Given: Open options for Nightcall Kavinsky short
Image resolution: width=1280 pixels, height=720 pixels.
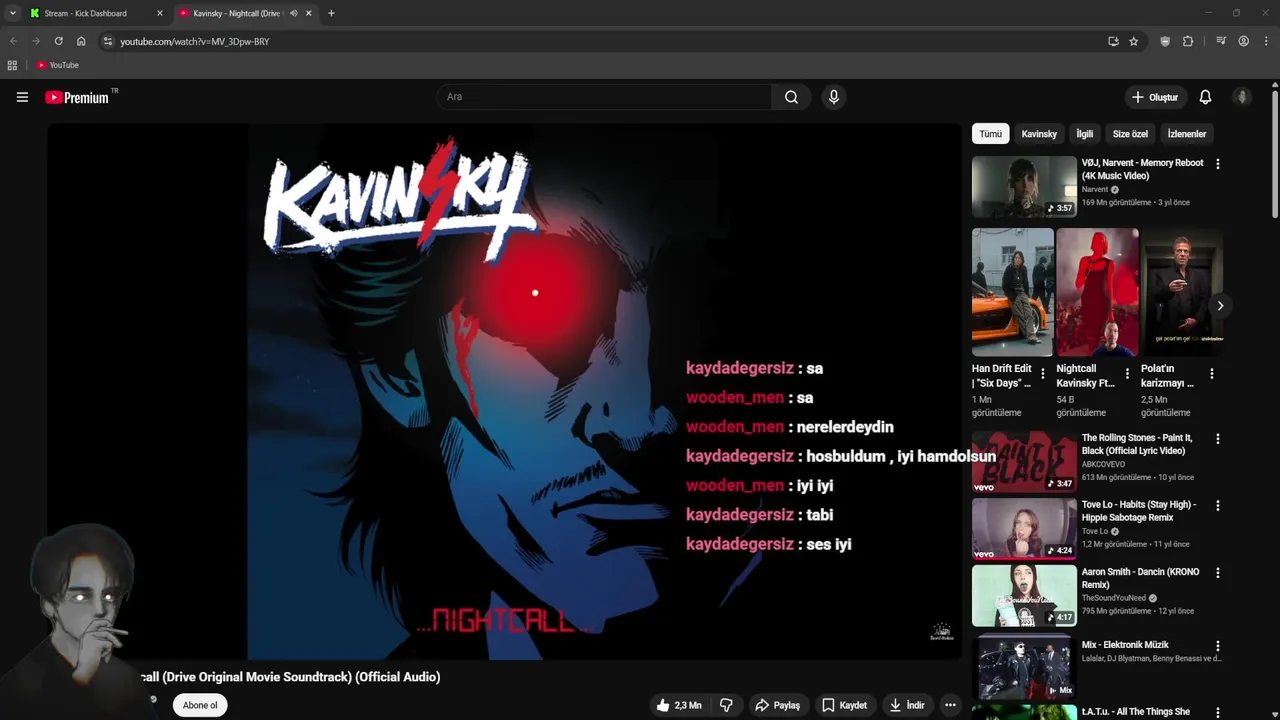Looking at the screenshot, I should (1127, 373).
